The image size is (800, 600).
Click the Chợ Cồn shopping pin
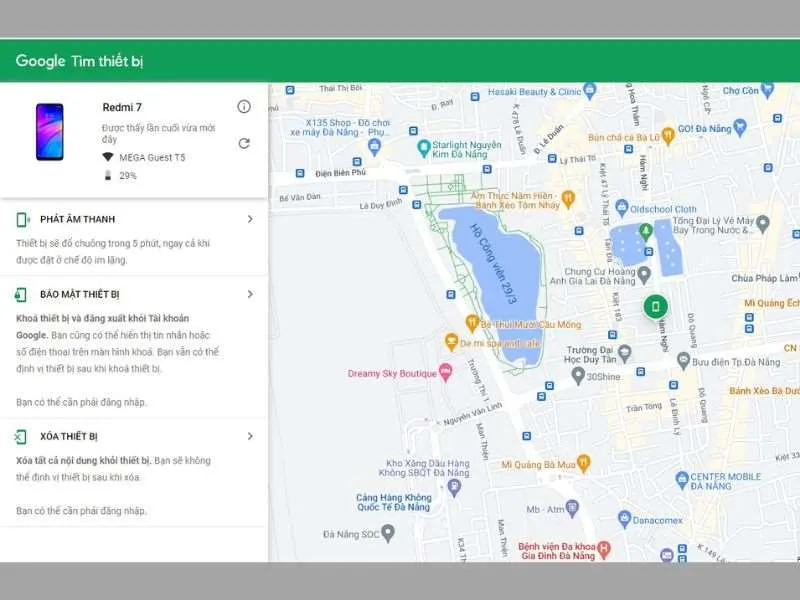[x=767, y=90]
